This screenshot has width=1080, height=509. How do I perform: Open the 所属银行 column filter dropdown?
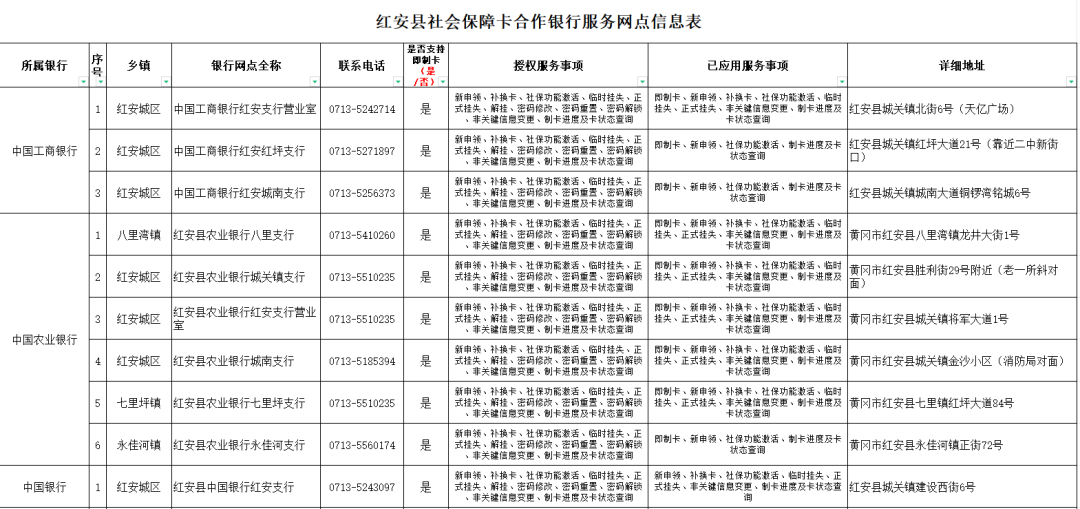coord(83,82)
